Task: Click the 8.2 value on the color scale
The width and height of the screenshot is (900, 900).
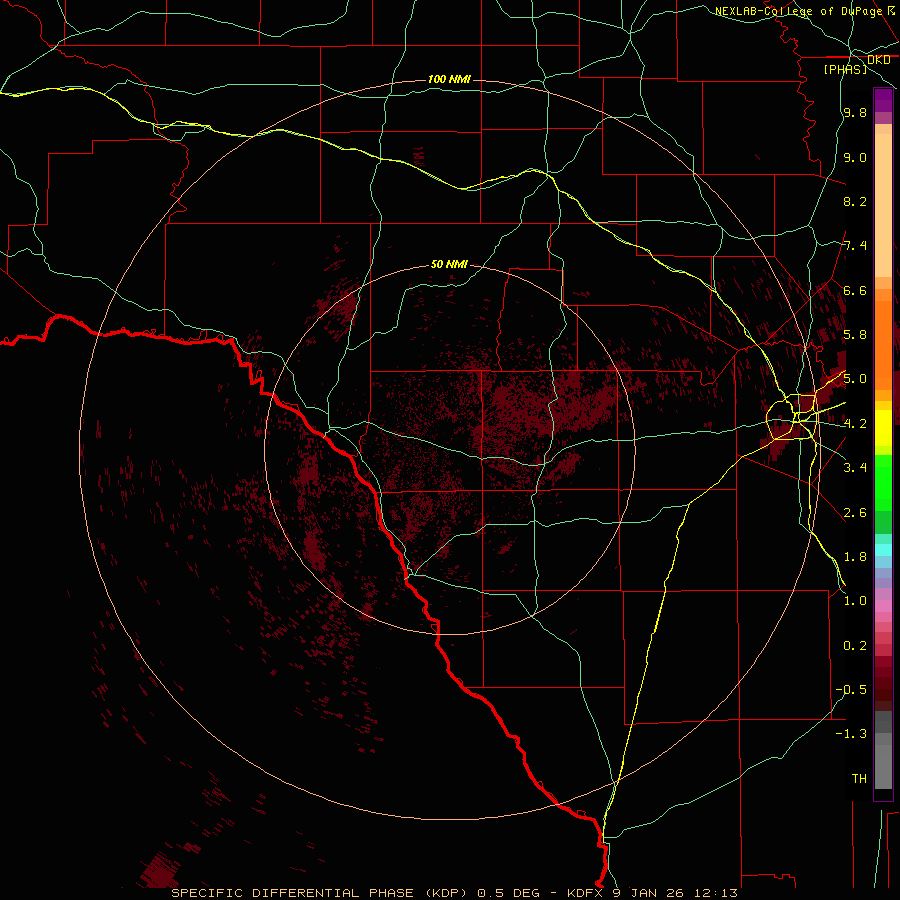Action: (x=855, y=201)
